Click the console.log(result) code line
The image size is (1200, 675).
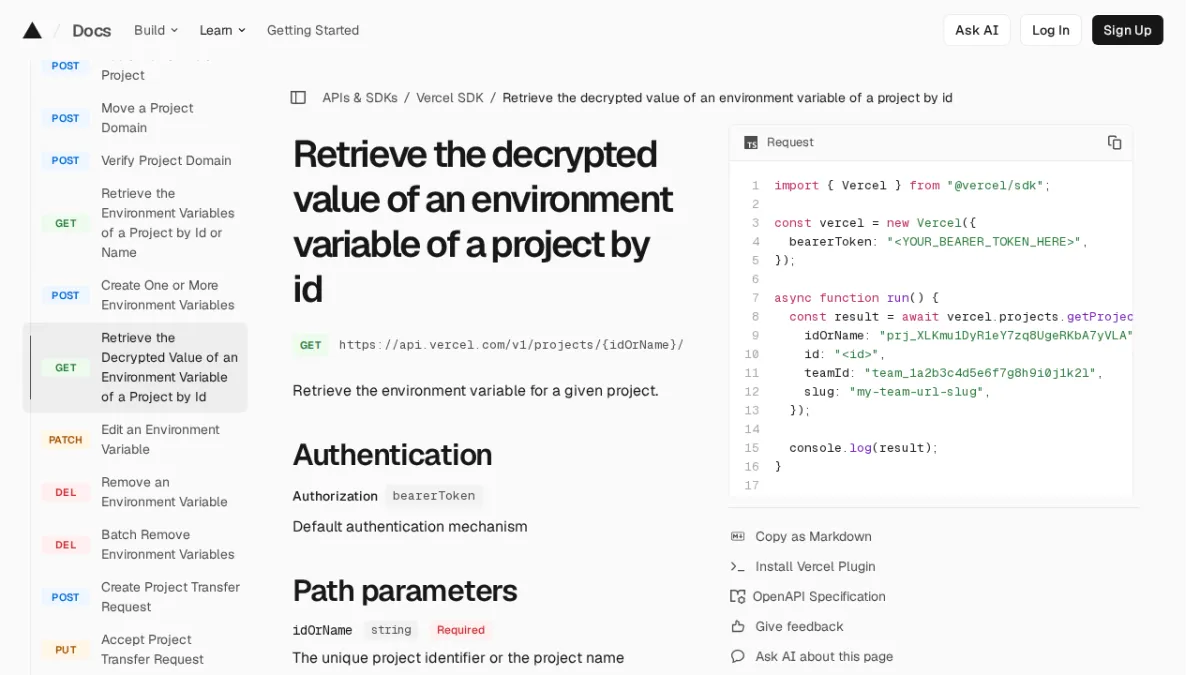[863, 447]
